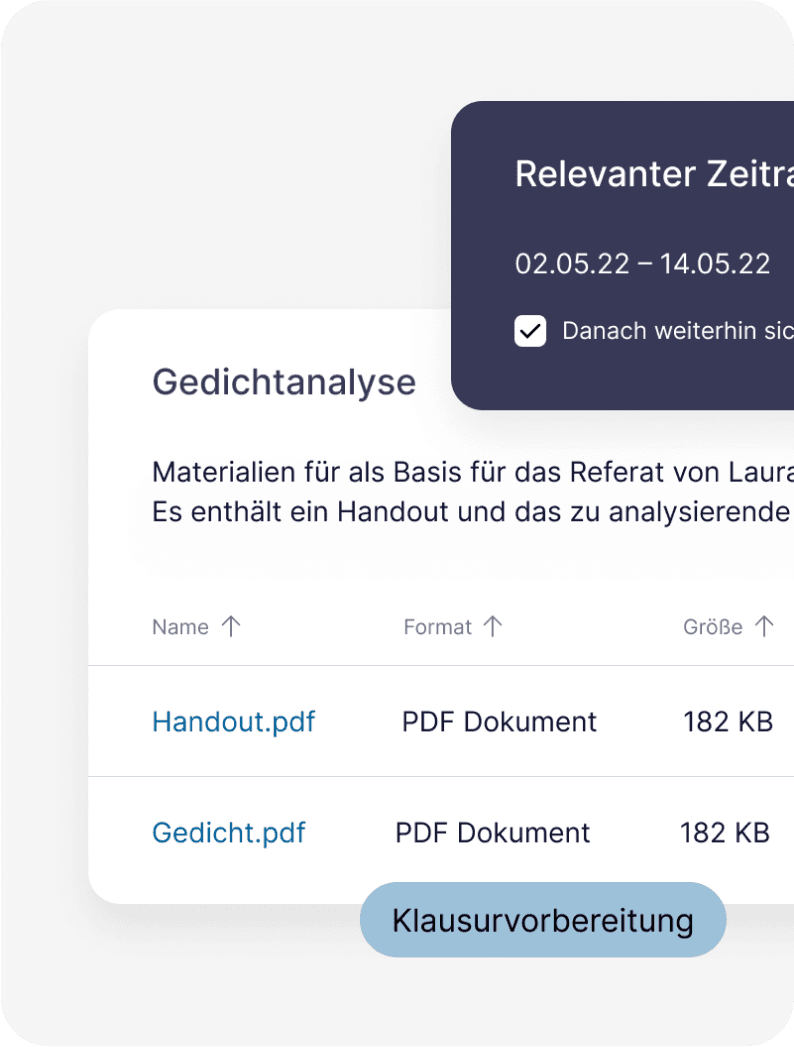Click the sort arrow next to Name
Viewport: 794px width, 1047px height.
pyautogui.click(x=231, y=627)
